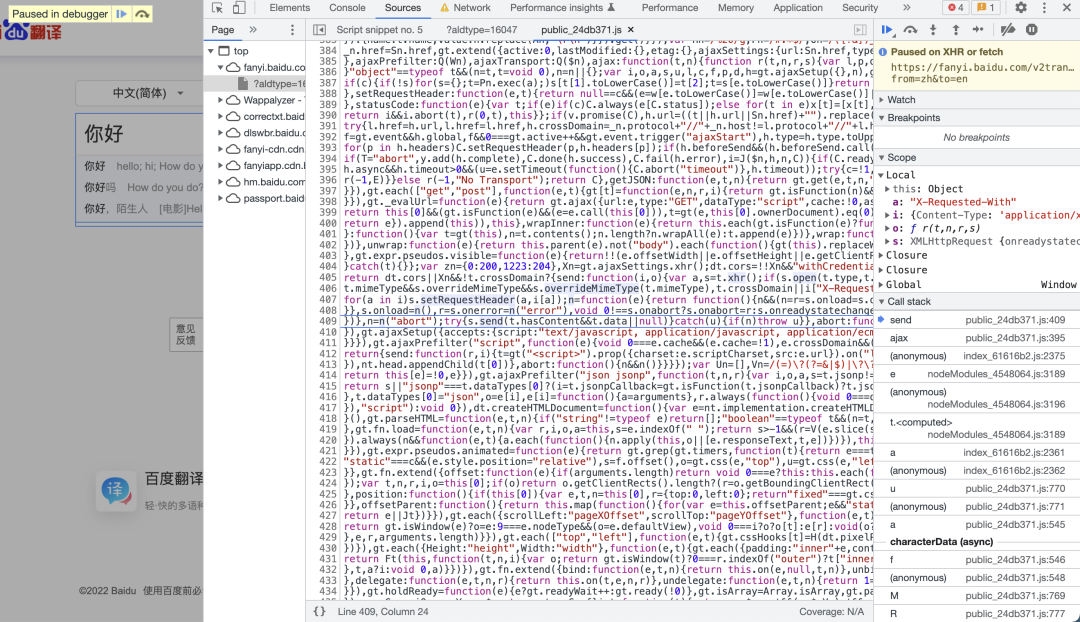Screen dimensions: 1080x622
Task: Resume from the Paused in debugger overlay
Action: pos(121,14)
